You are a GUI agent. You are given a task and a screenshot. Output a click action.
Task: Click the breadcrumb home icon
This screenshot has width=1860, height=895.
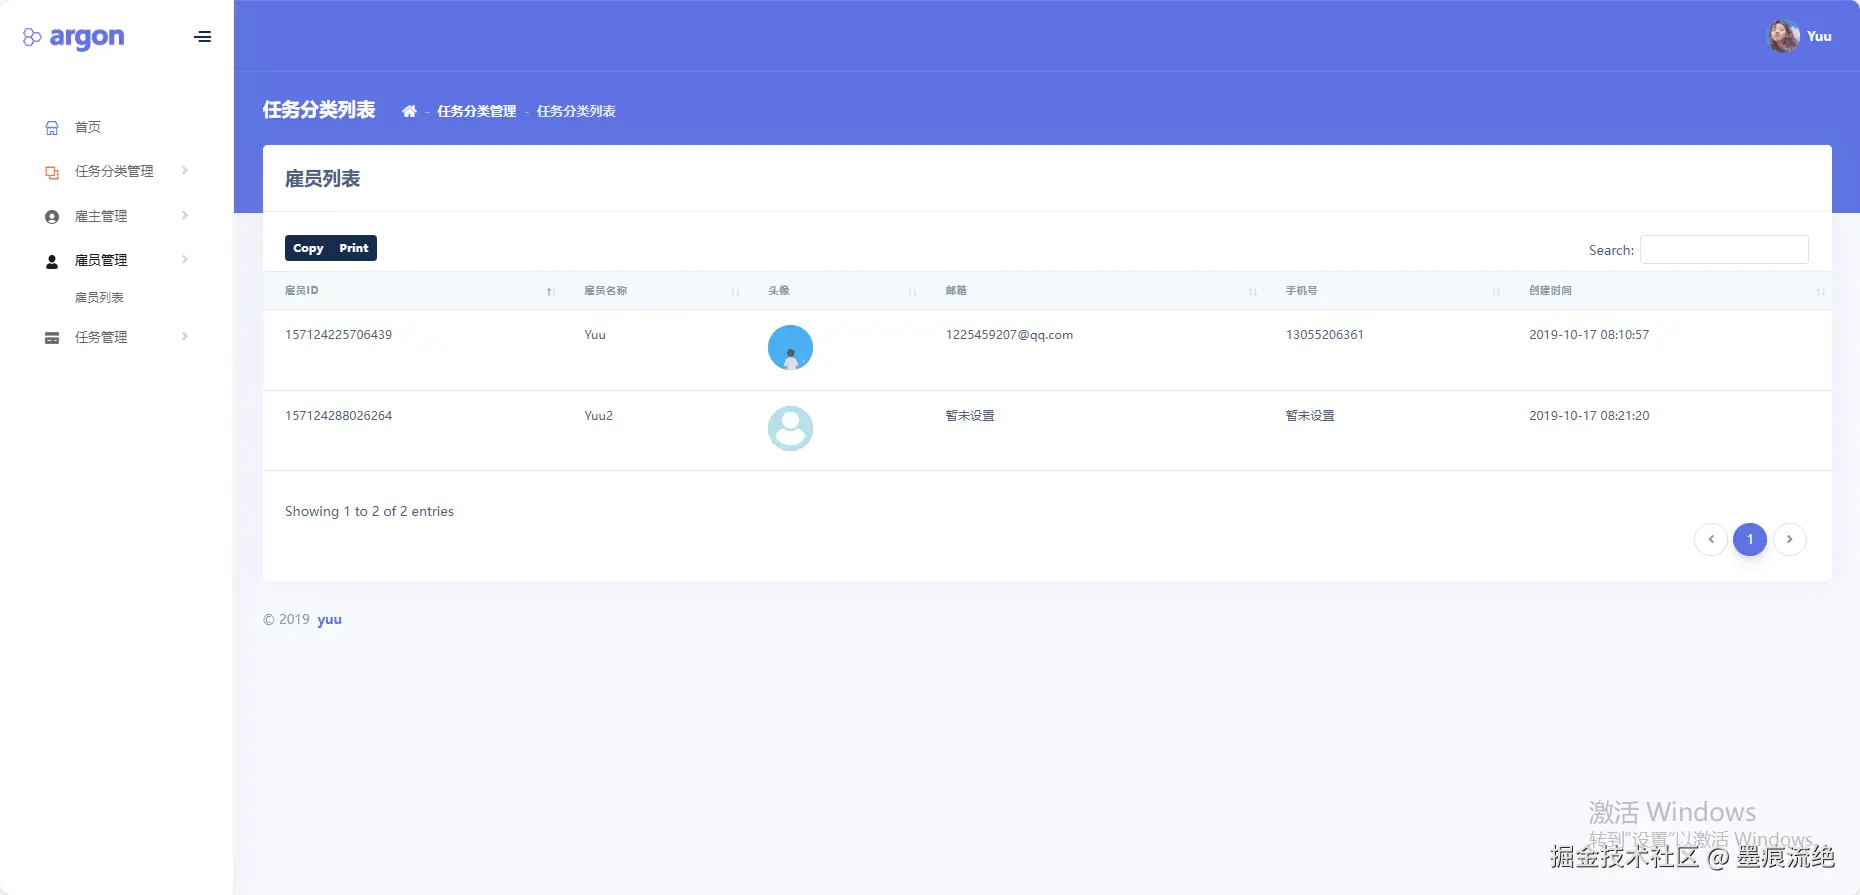(409, 111)
